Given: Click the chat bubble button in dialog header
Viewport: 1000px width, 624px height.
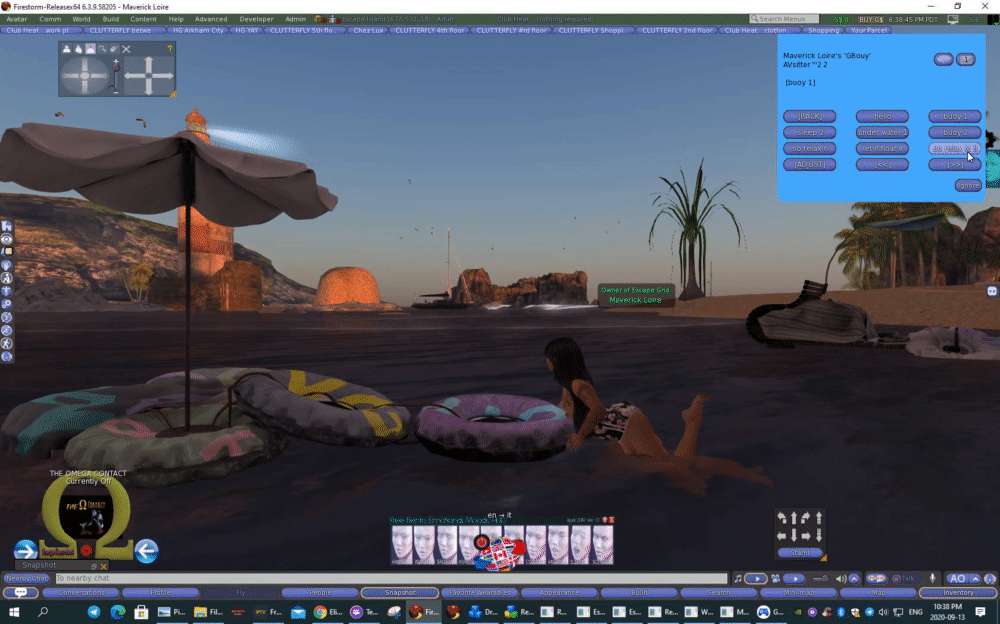Looking at the screenshot, I should (943, 59).
